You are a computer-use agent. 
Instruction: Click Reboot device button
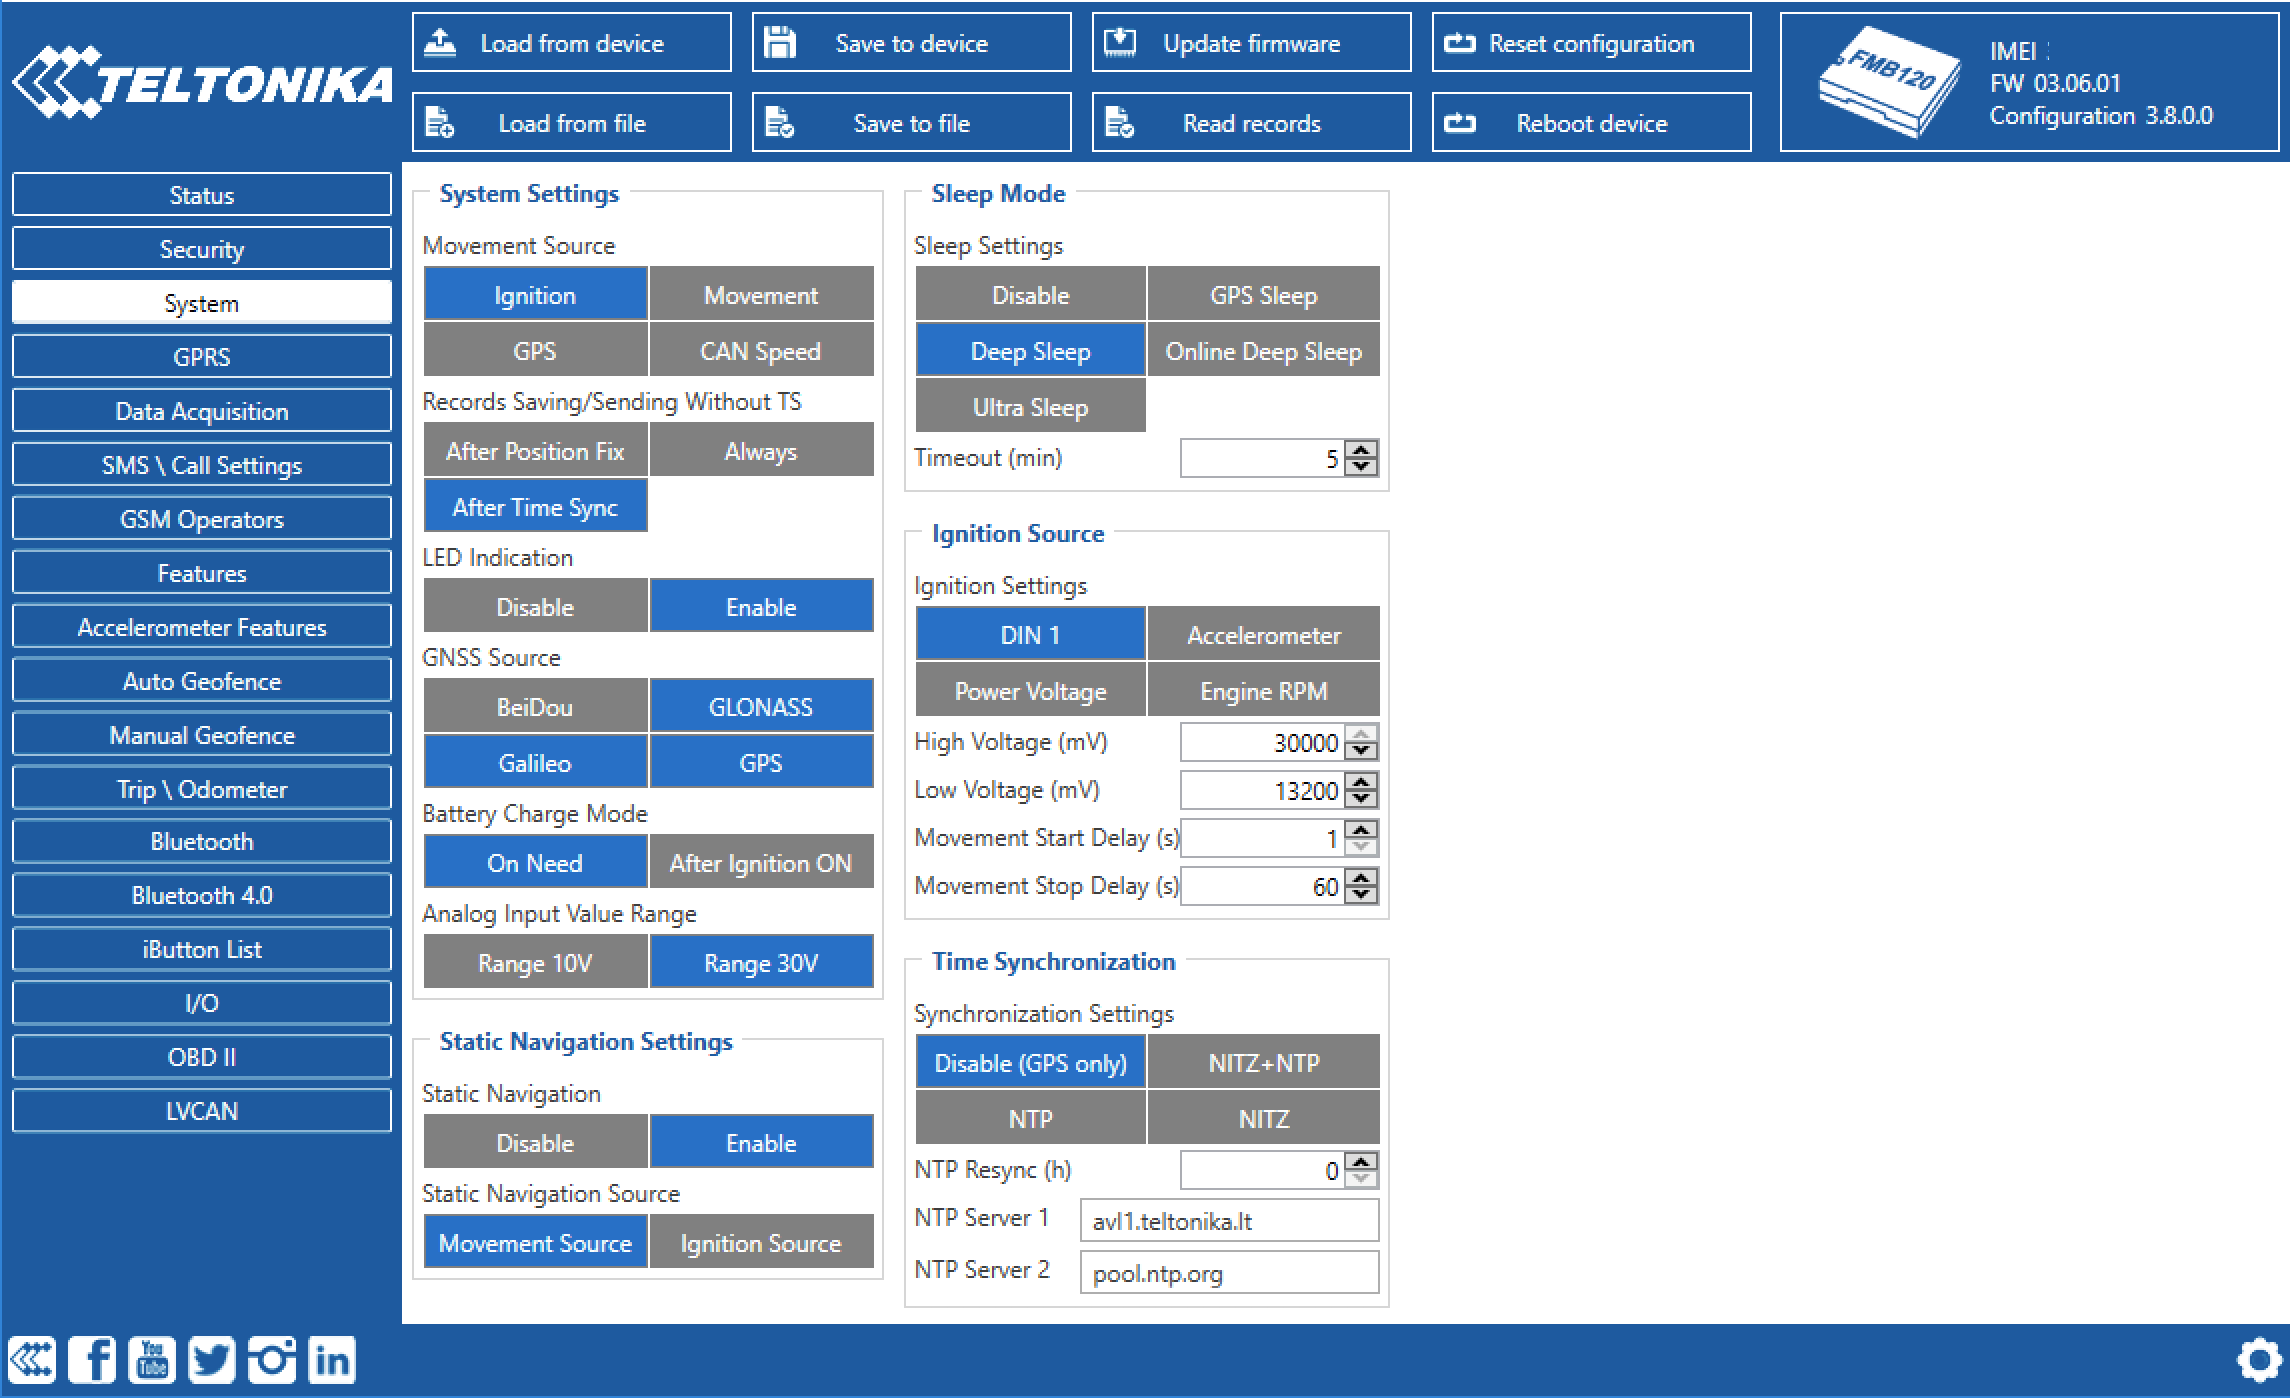pos(1591,123)
